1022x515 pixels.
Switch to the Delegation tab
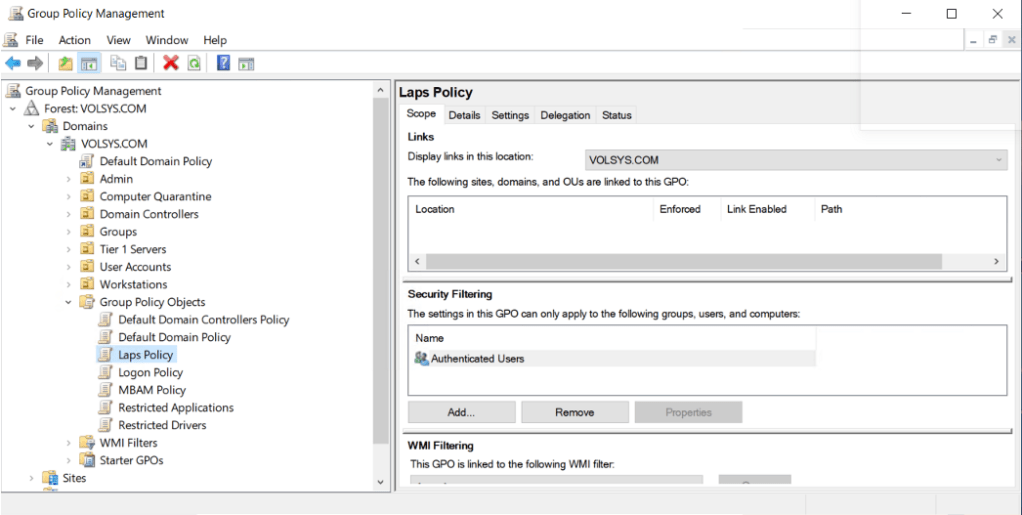click(565, 115)
